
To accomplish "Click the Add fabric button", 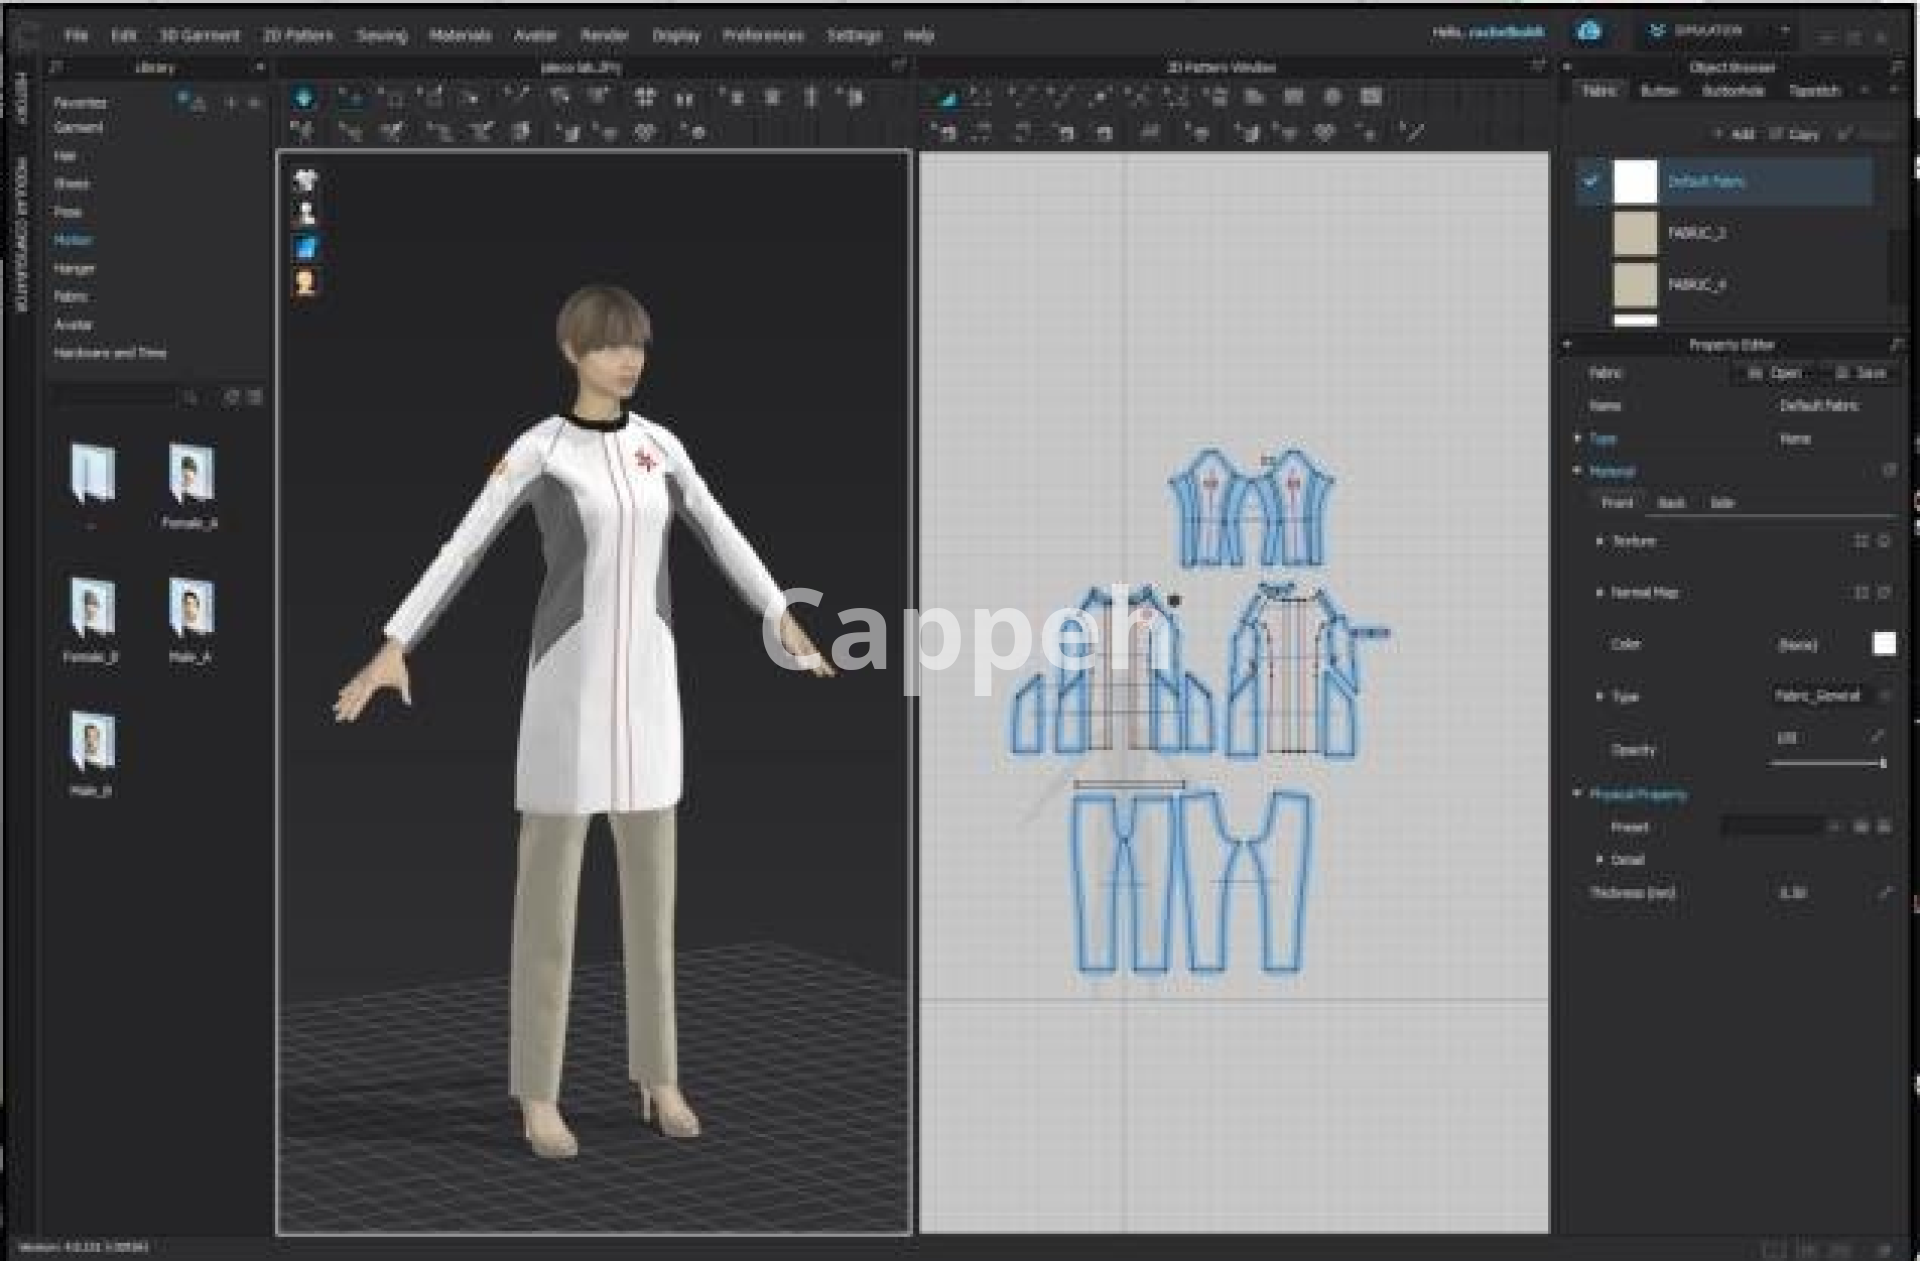I will pyautogui.click(x=1735, y=134).
